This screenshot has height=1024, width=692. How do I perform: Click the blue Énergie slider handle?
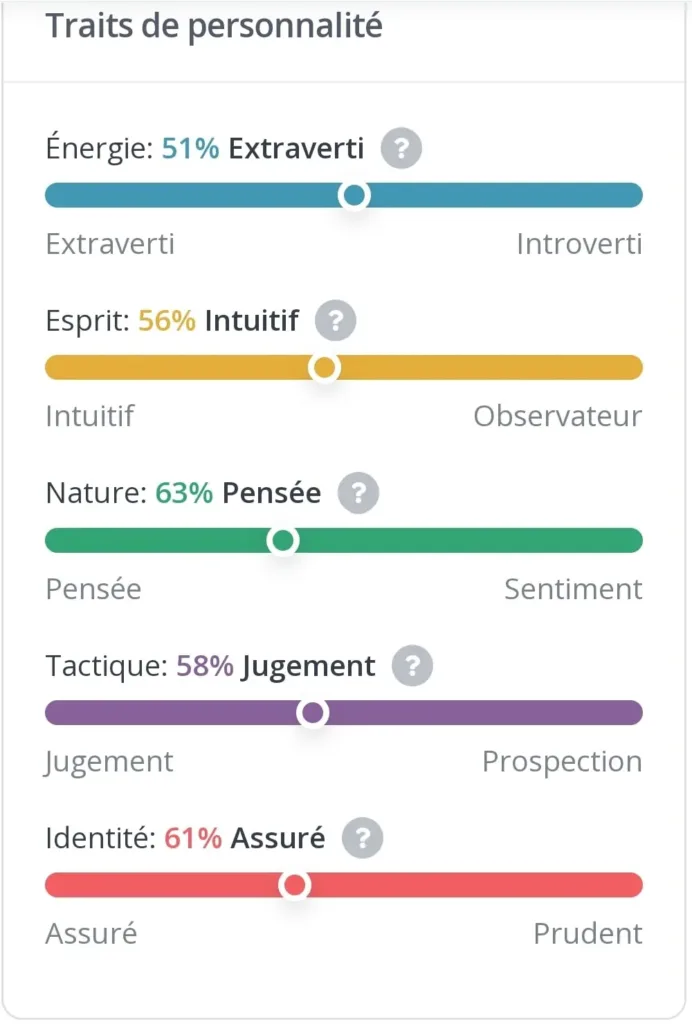click(354, 195)
